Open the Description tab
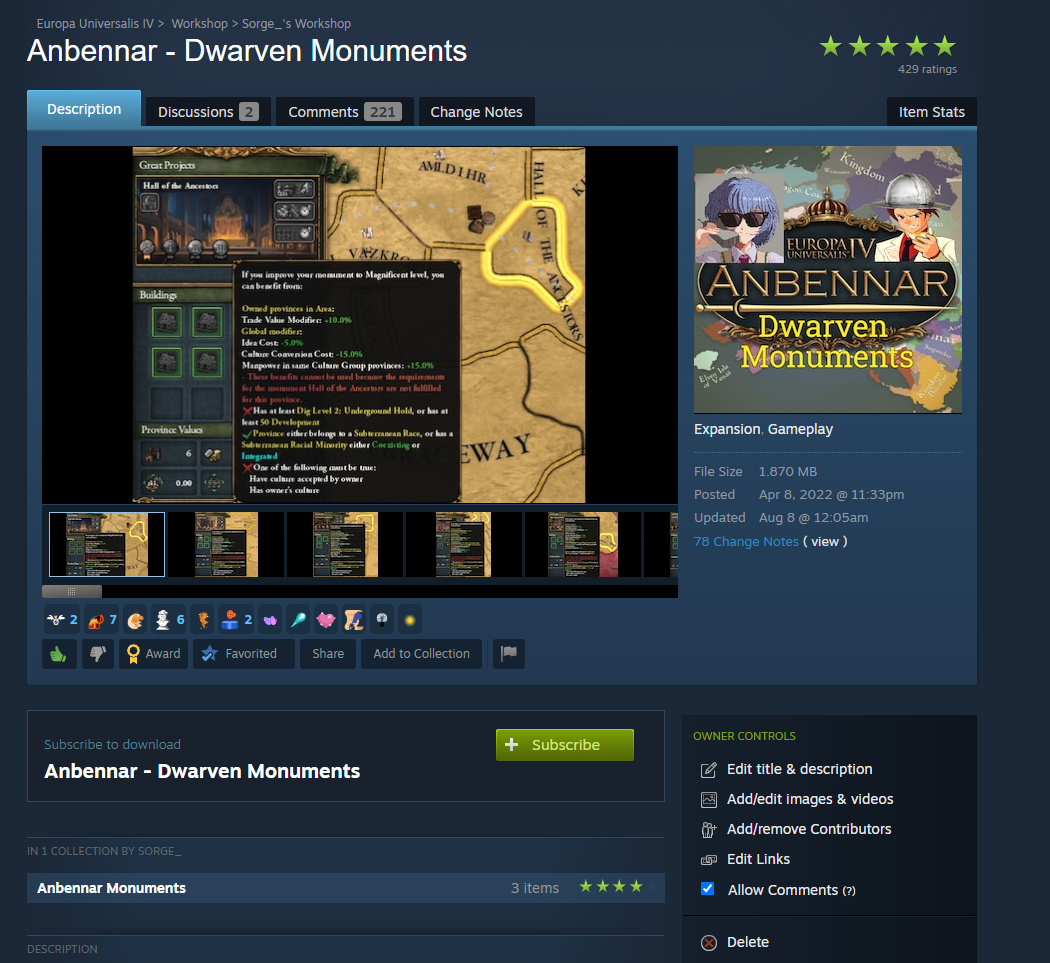Image resolution: width=1050 pixels, height=963 pixels. [84, 109]
